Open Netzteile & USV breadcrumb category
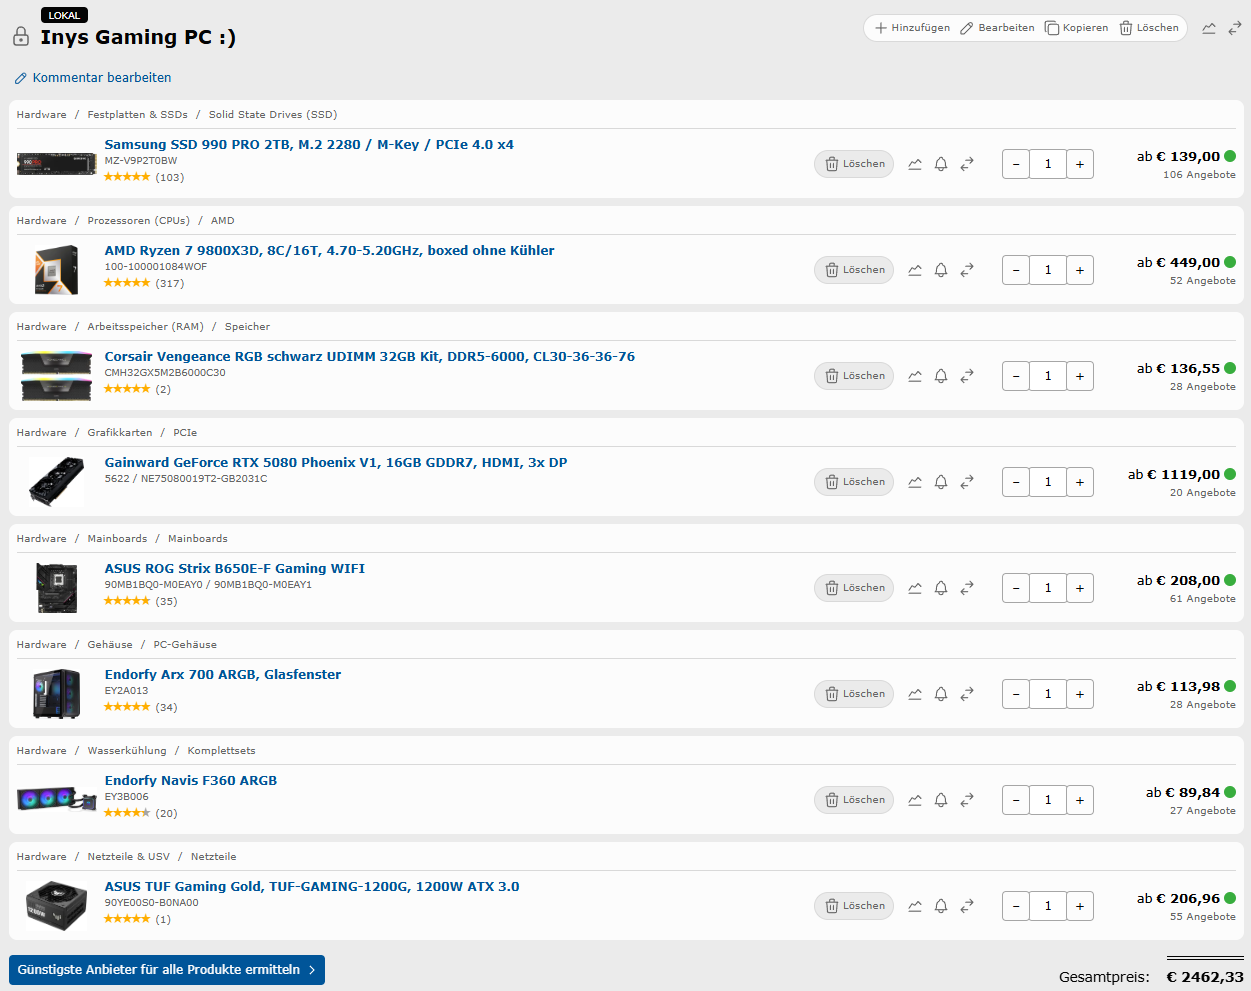The width and height of the screenshot is (1251, 991). point(128,857)
